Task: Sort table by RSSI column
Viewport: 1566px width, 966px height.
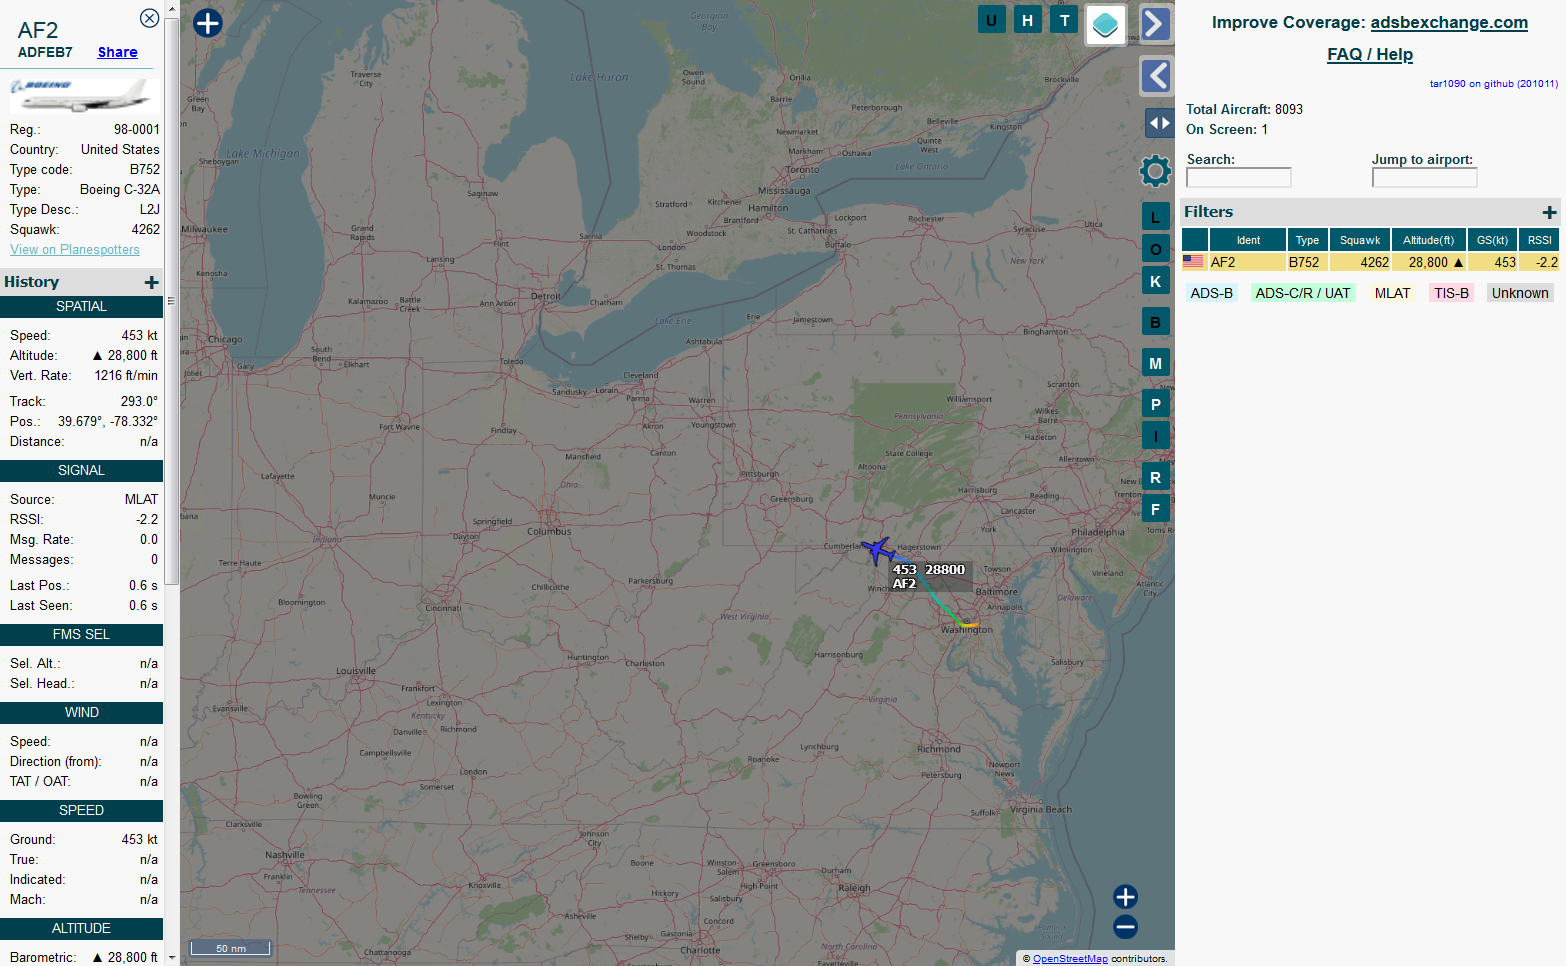Action: pyautogui.click(x=1539, y=240)
